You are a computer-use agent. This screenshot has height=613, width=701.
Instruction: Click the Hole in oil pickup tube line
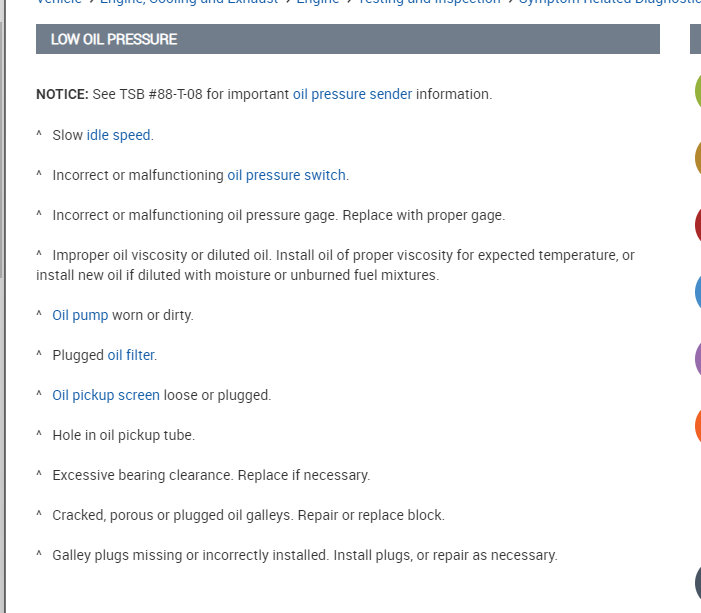(x=123, y=435)
